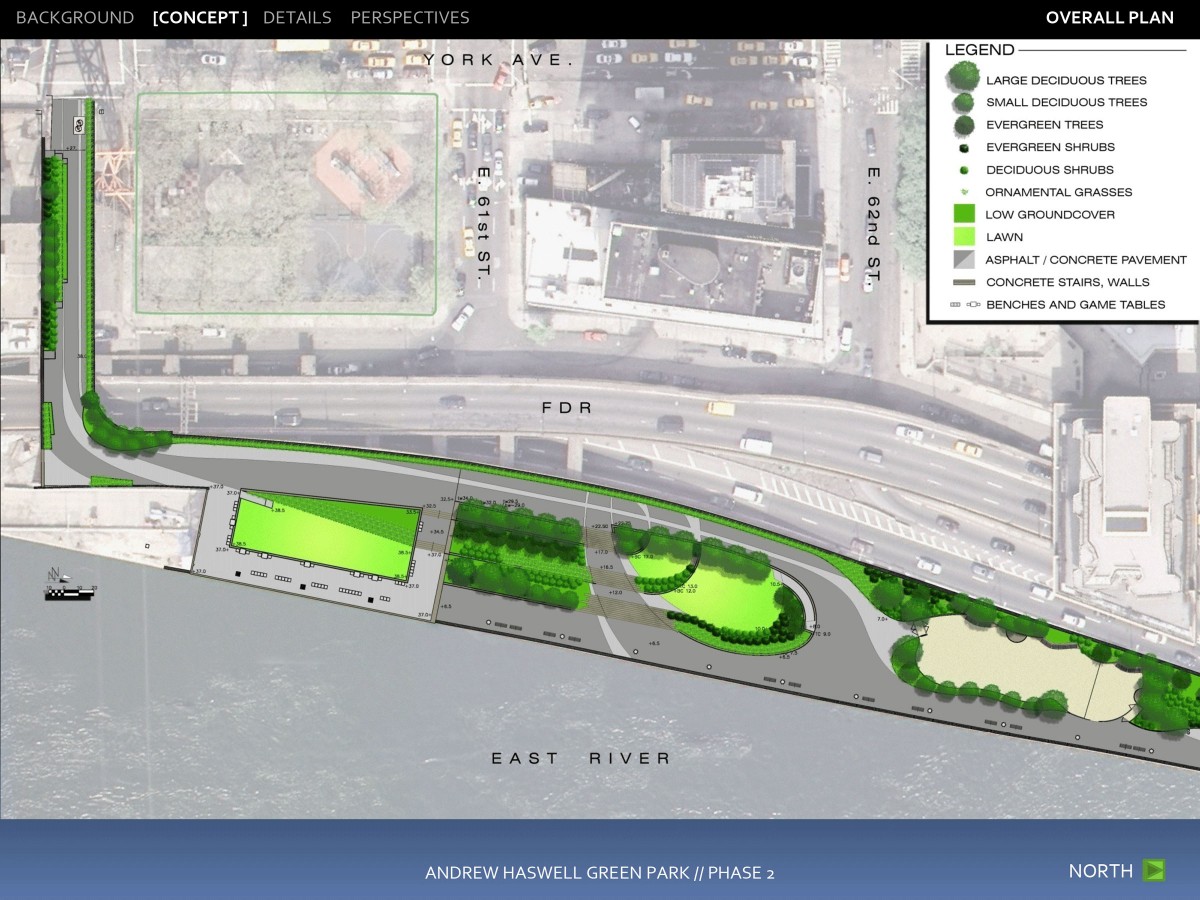
Task: Click the OVERALL PLAN heading
Action: coord(1109,18)
